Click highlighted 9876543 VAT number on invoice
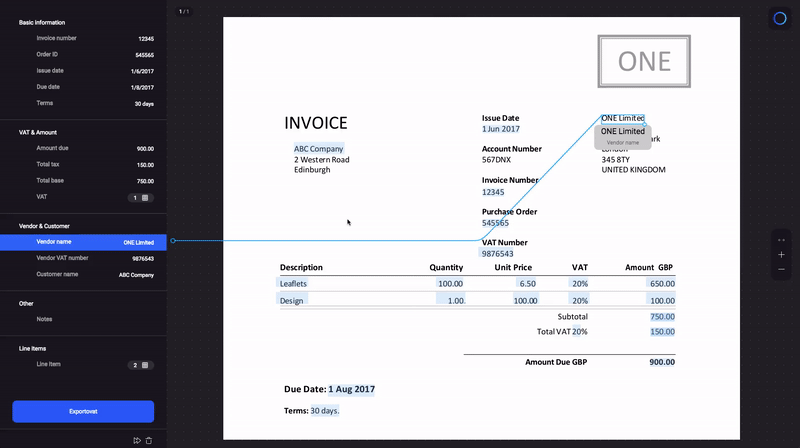 498,254
